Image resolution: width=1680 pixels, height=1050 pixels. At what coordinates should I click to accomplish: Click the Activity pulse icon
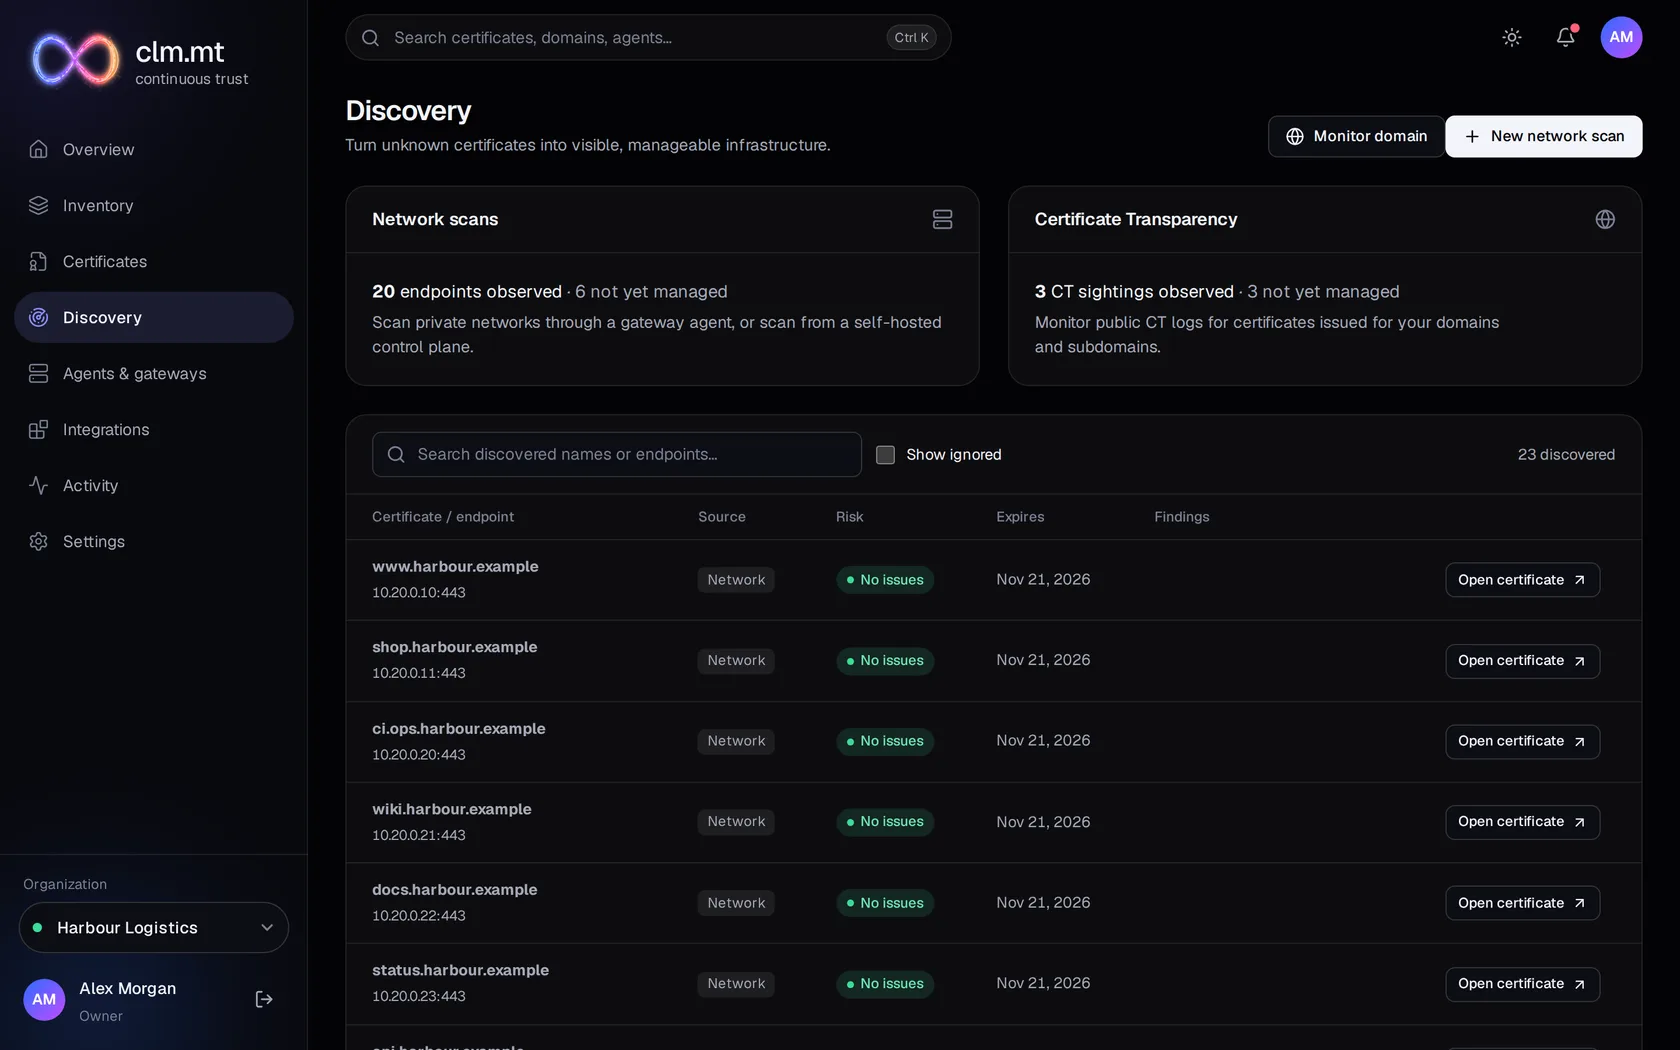39,485
